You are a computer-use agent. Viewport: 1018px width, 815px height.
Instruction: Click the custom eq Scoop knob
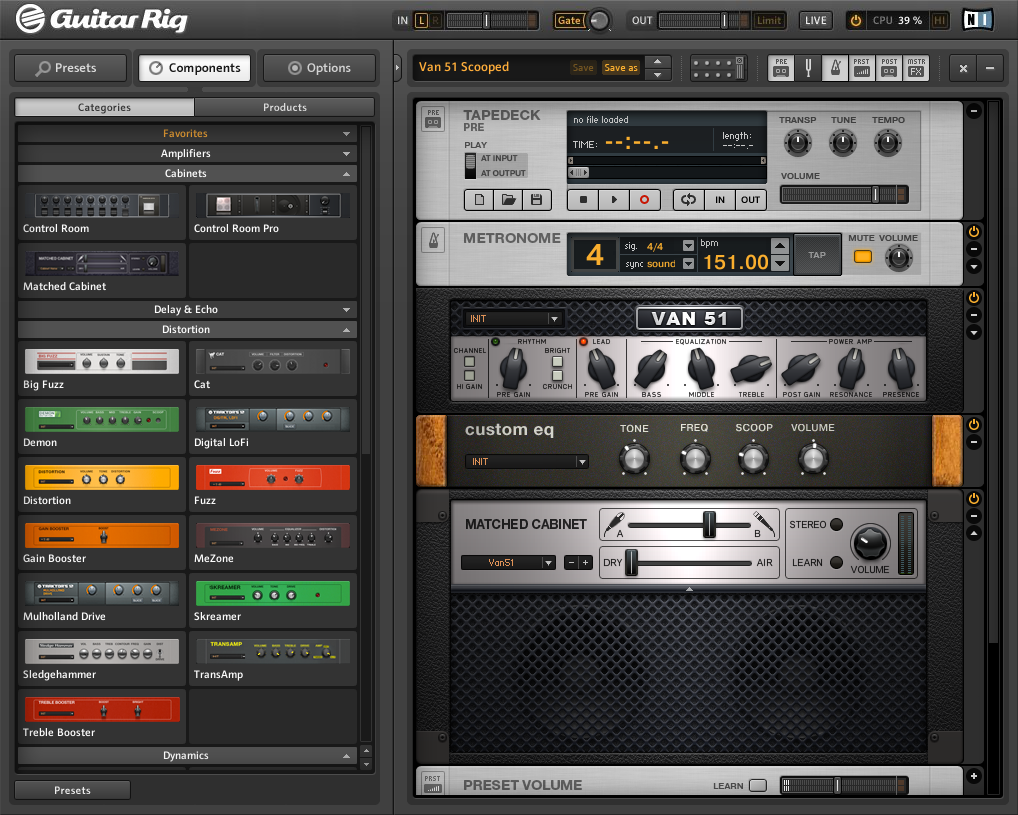pos(753,458)
